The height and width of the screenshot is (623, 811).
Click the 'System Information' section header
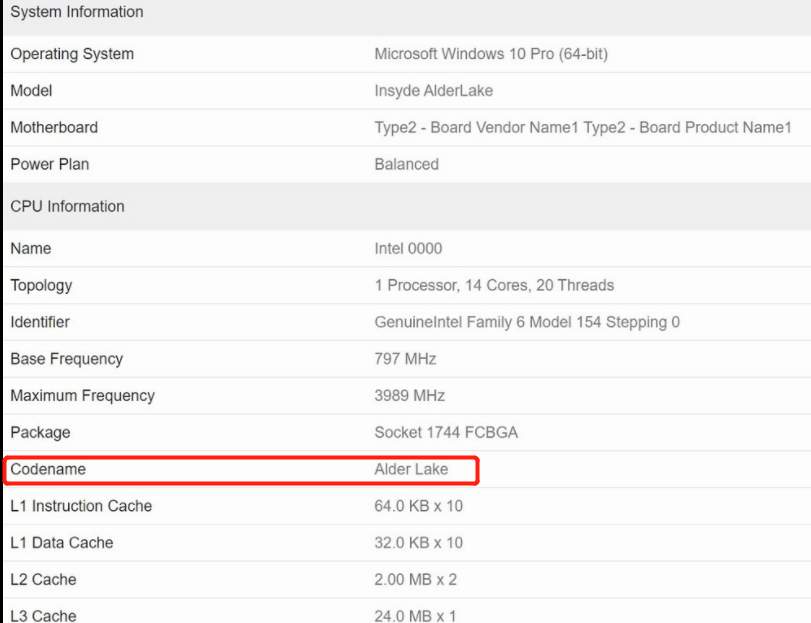click(x=77, y=12)
